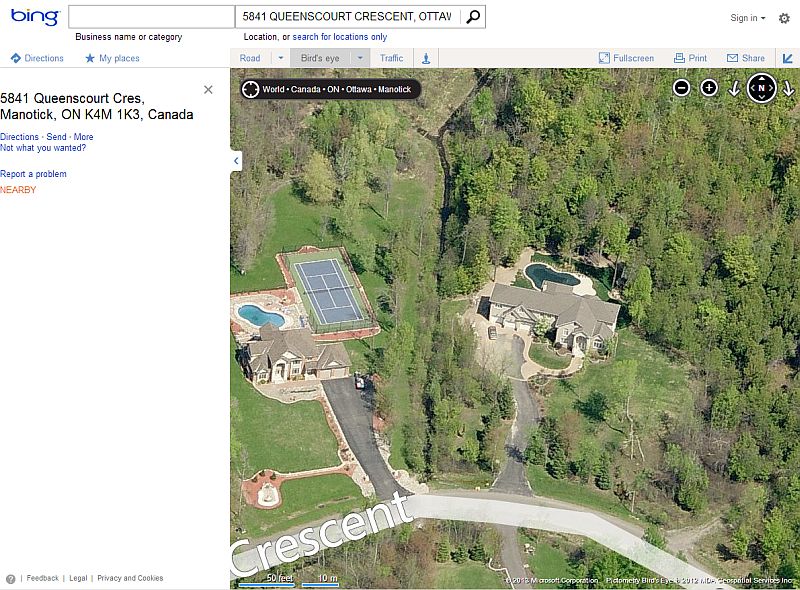Rotate the view using the right arrow
The image size is (800, 590).
[788, 89]
